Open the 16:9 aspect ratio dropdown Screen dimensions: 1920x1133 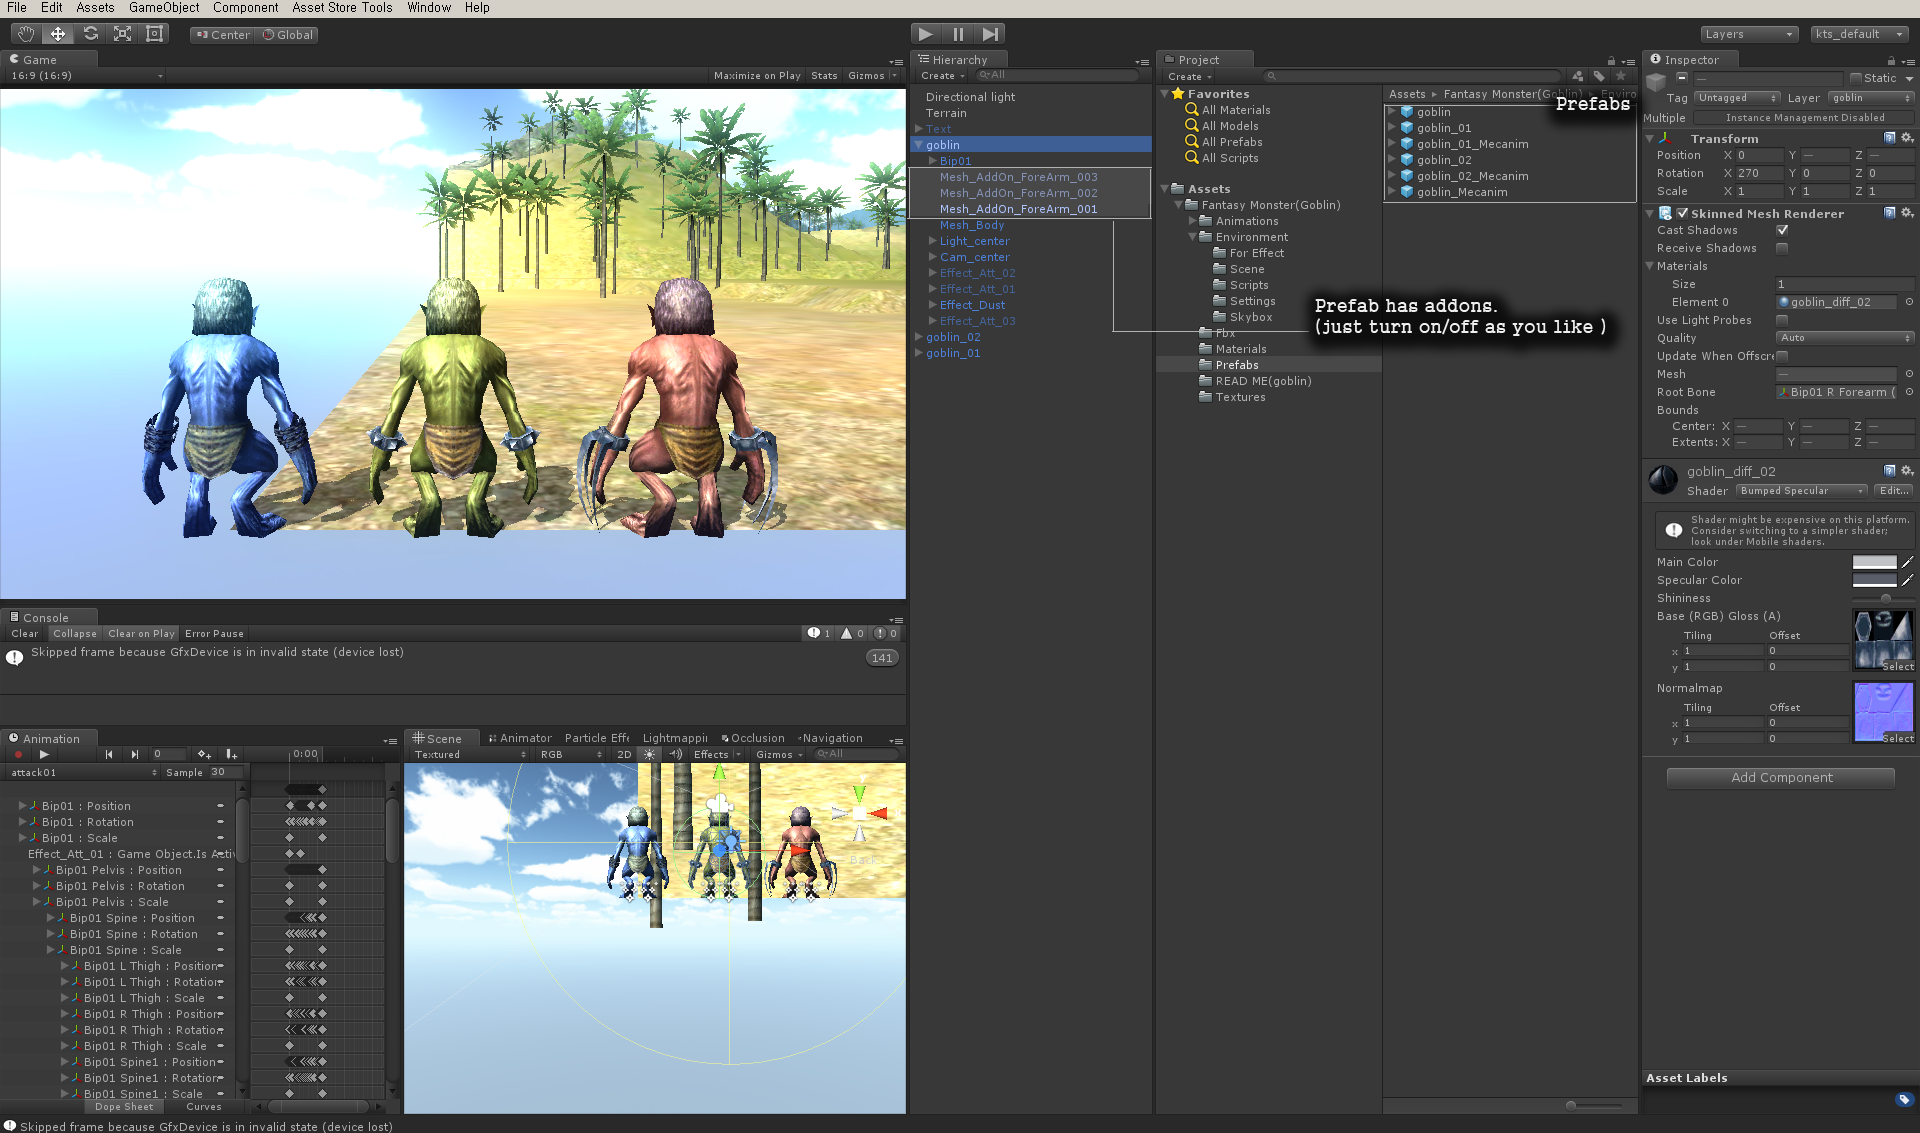[86, 76]
